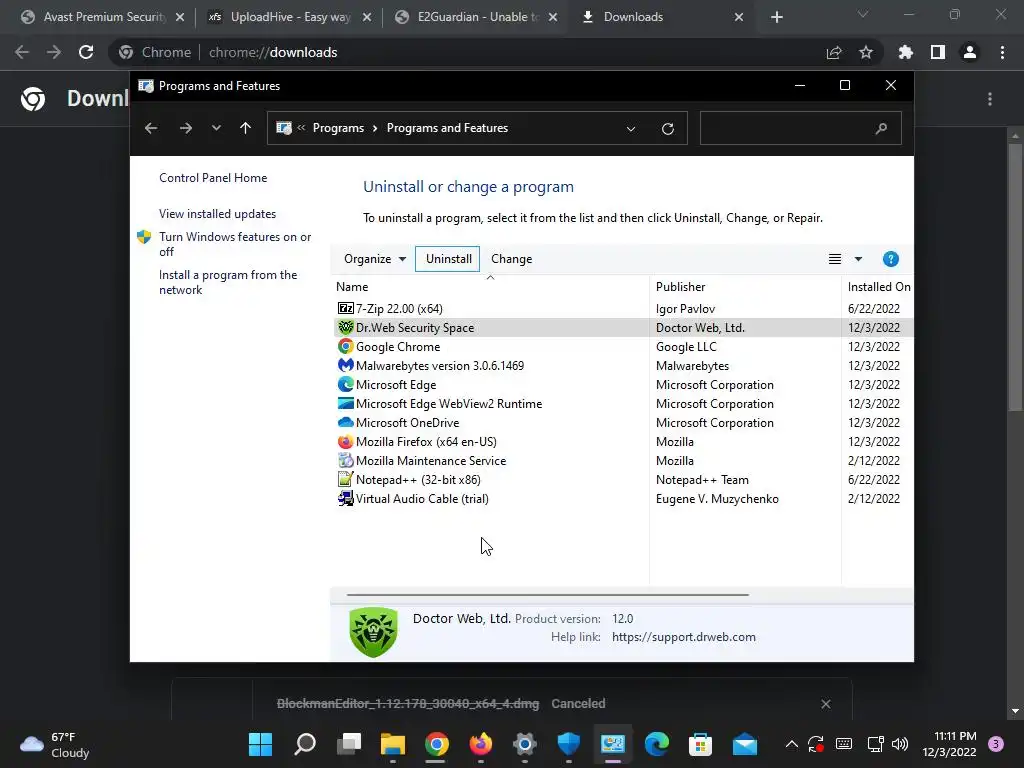Go back in Programs and Features window
This screenshot has height=768, width=1024.
(151, 128)
